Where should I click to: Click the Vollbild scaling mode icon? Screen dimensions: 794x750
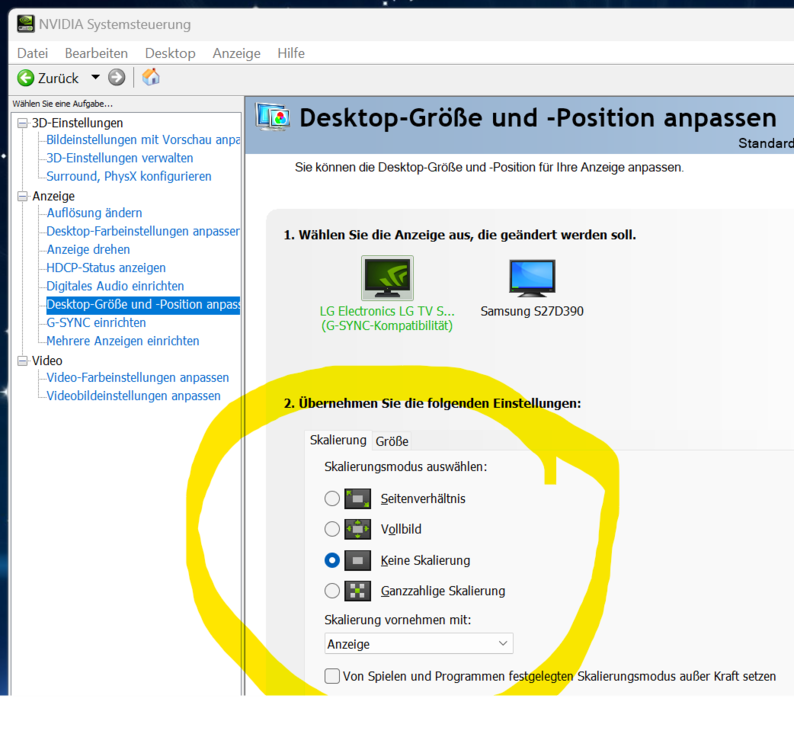358,529
